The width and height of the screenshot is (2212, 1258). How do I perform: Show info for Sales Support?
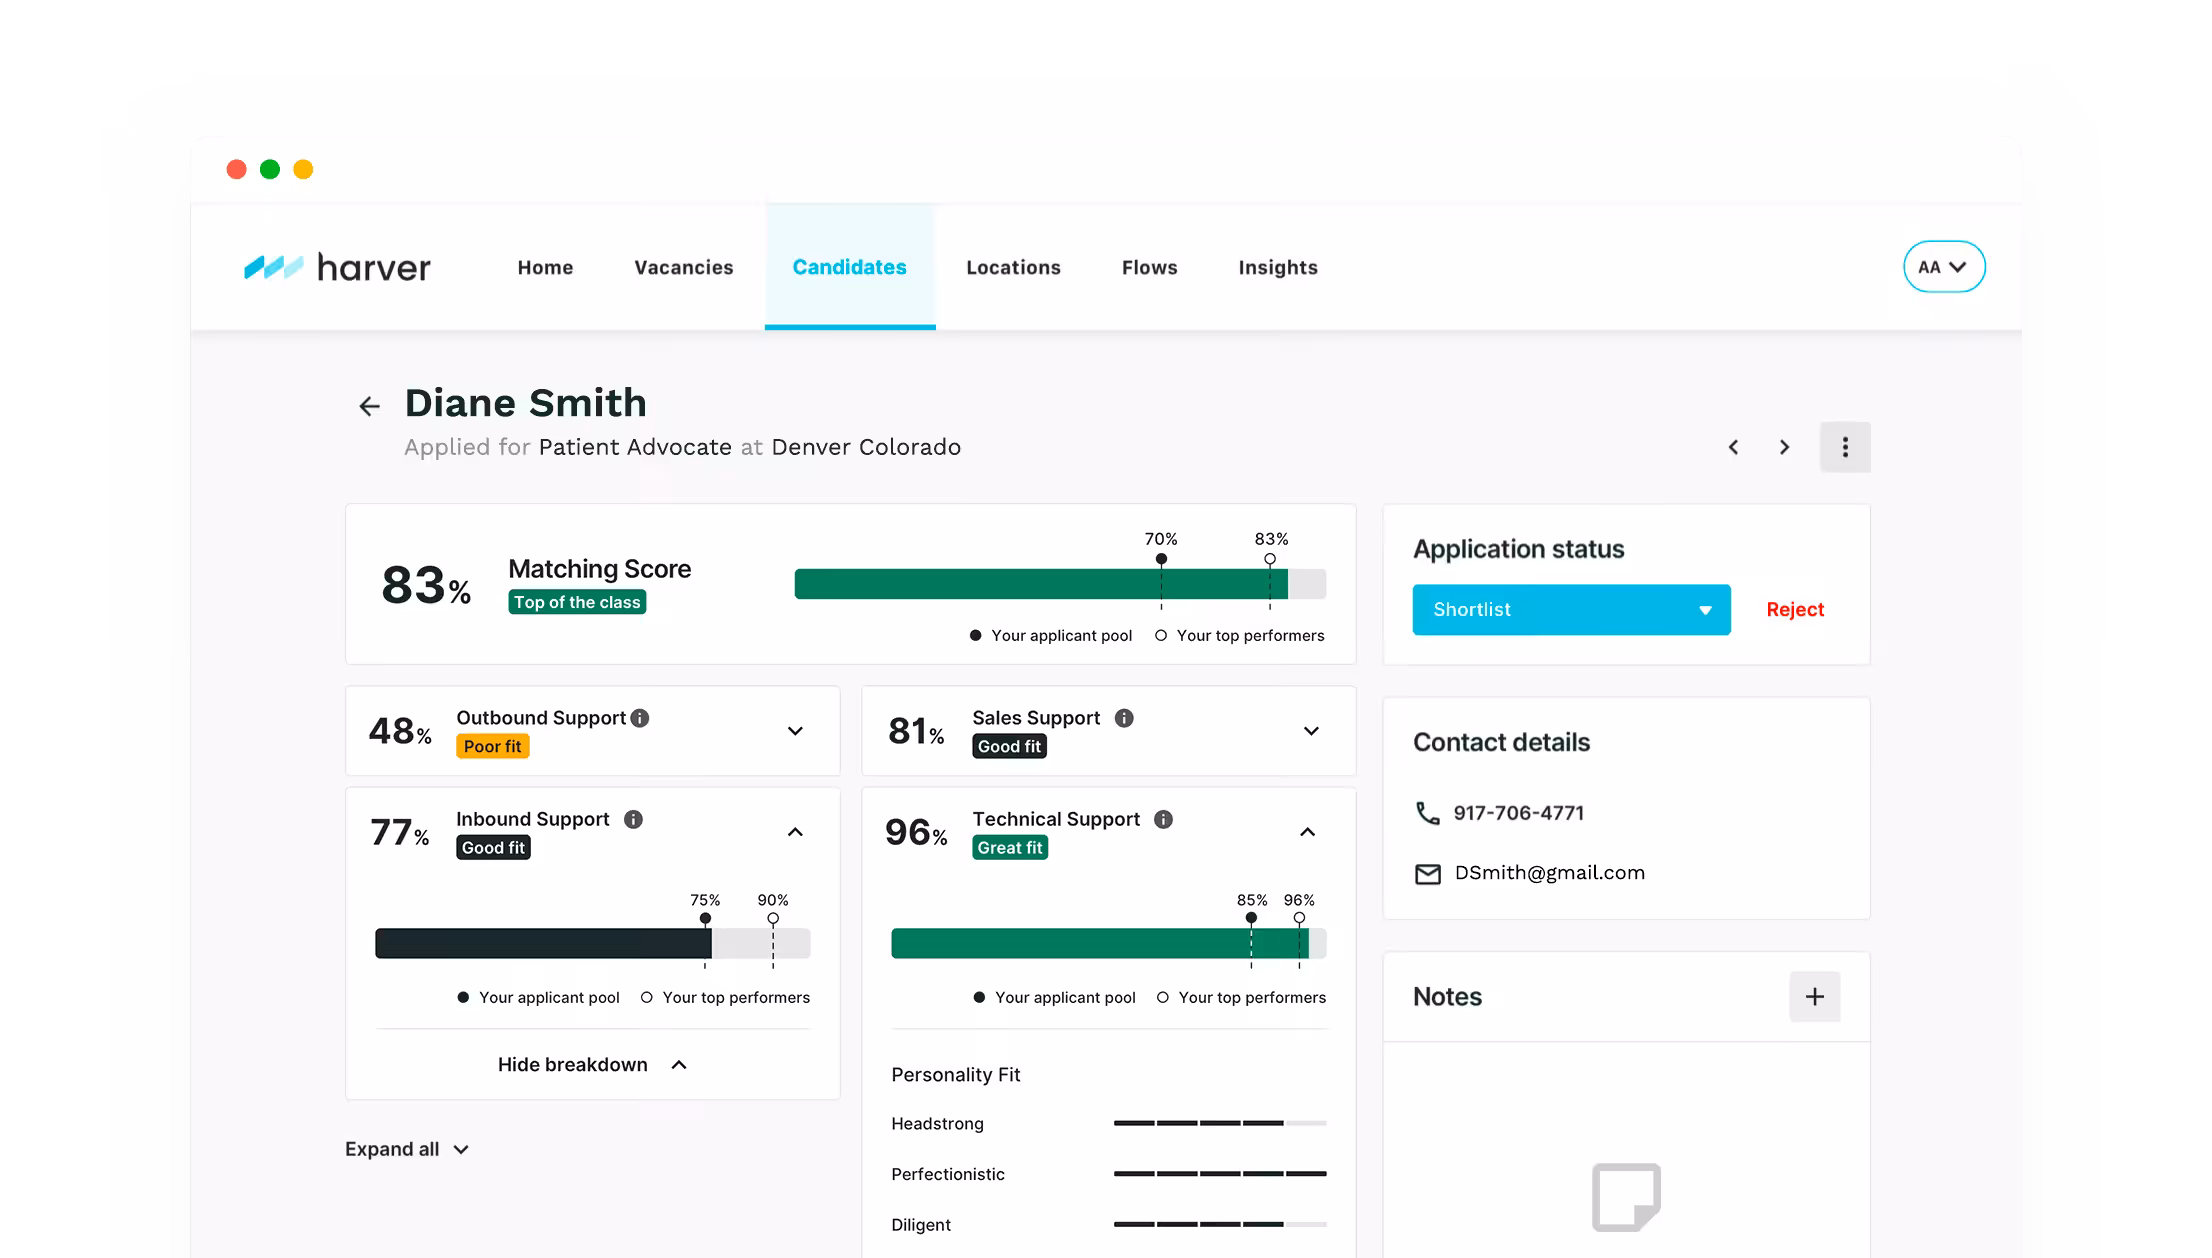[1124, 718]
